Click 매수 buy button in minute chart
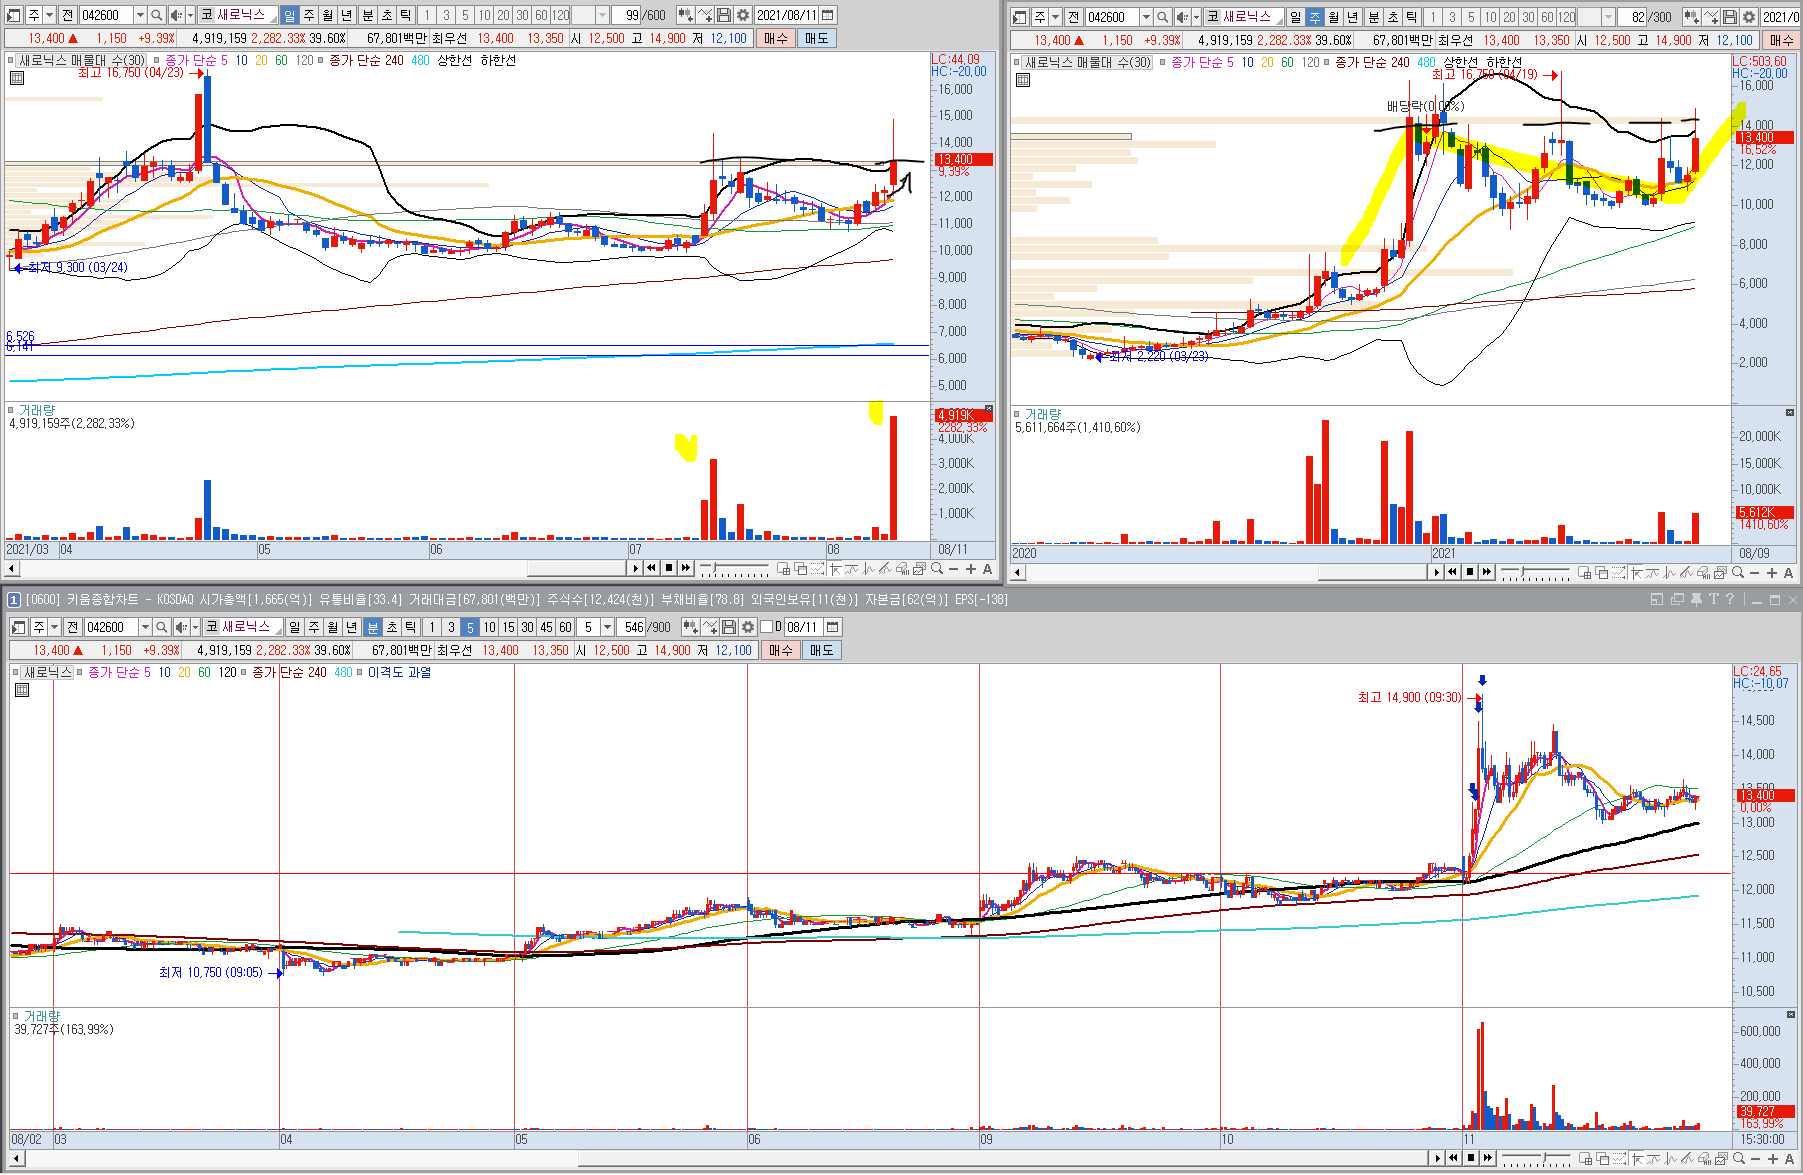This screenshot has height=1175, width=1803. pos(780,650)
